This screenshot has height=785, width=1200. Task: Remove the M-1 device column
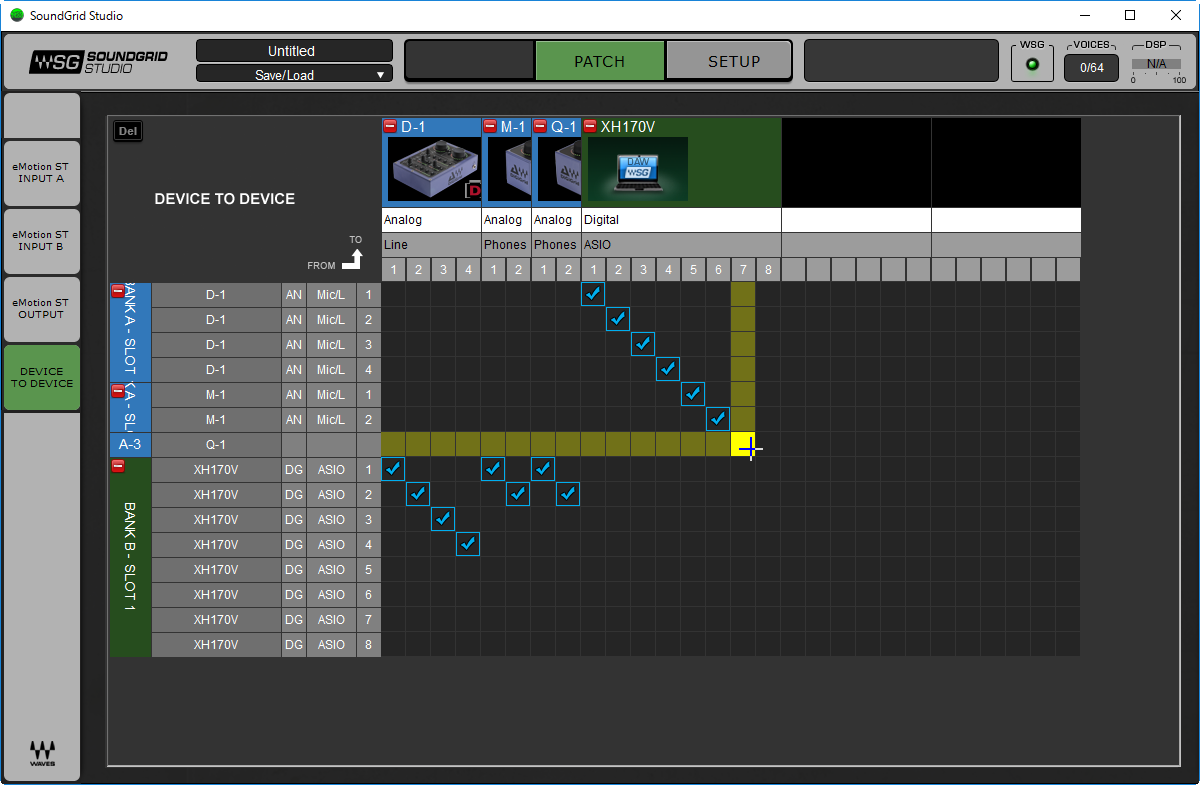click(x=490, y=126)
